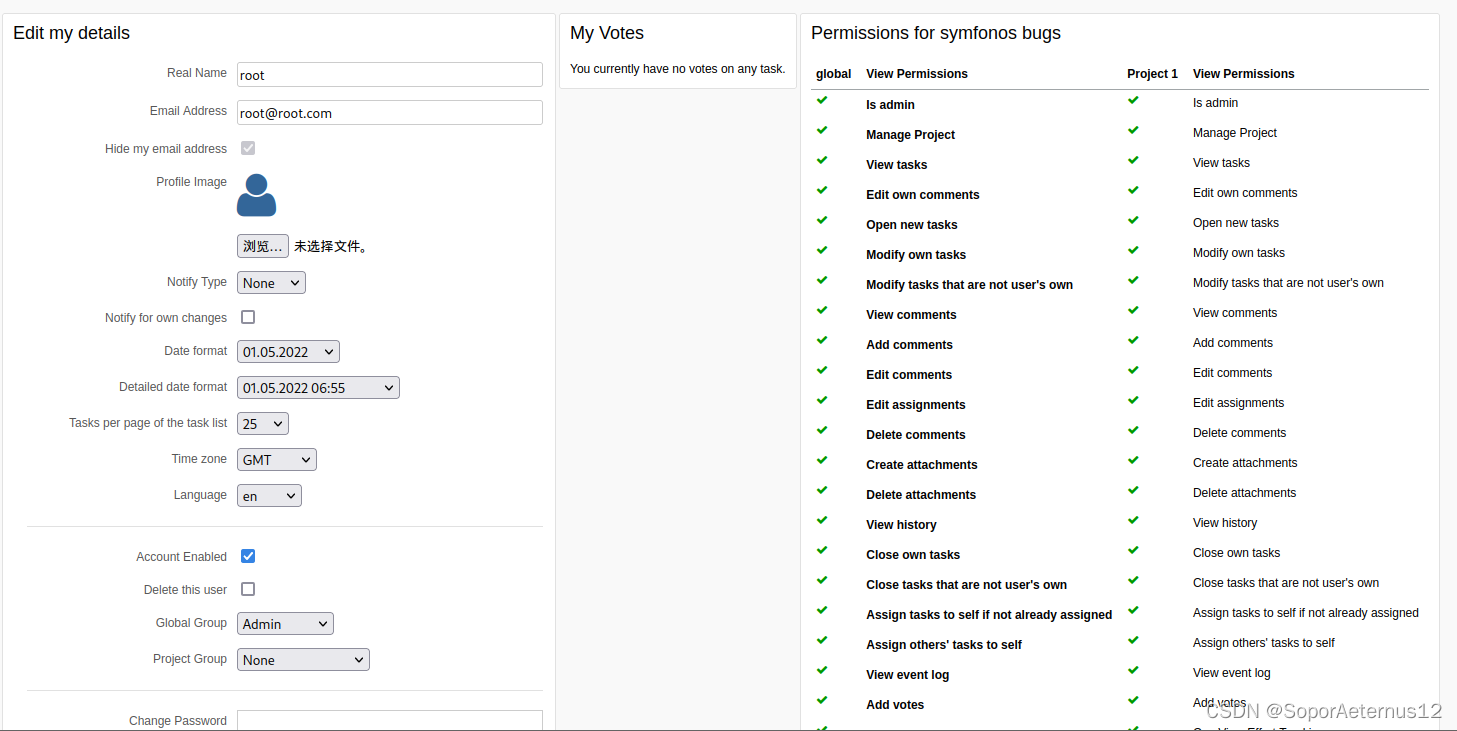Click the Change Password field
The height and width of the screenshot is (731, 1457).
[x=389, y=720]
